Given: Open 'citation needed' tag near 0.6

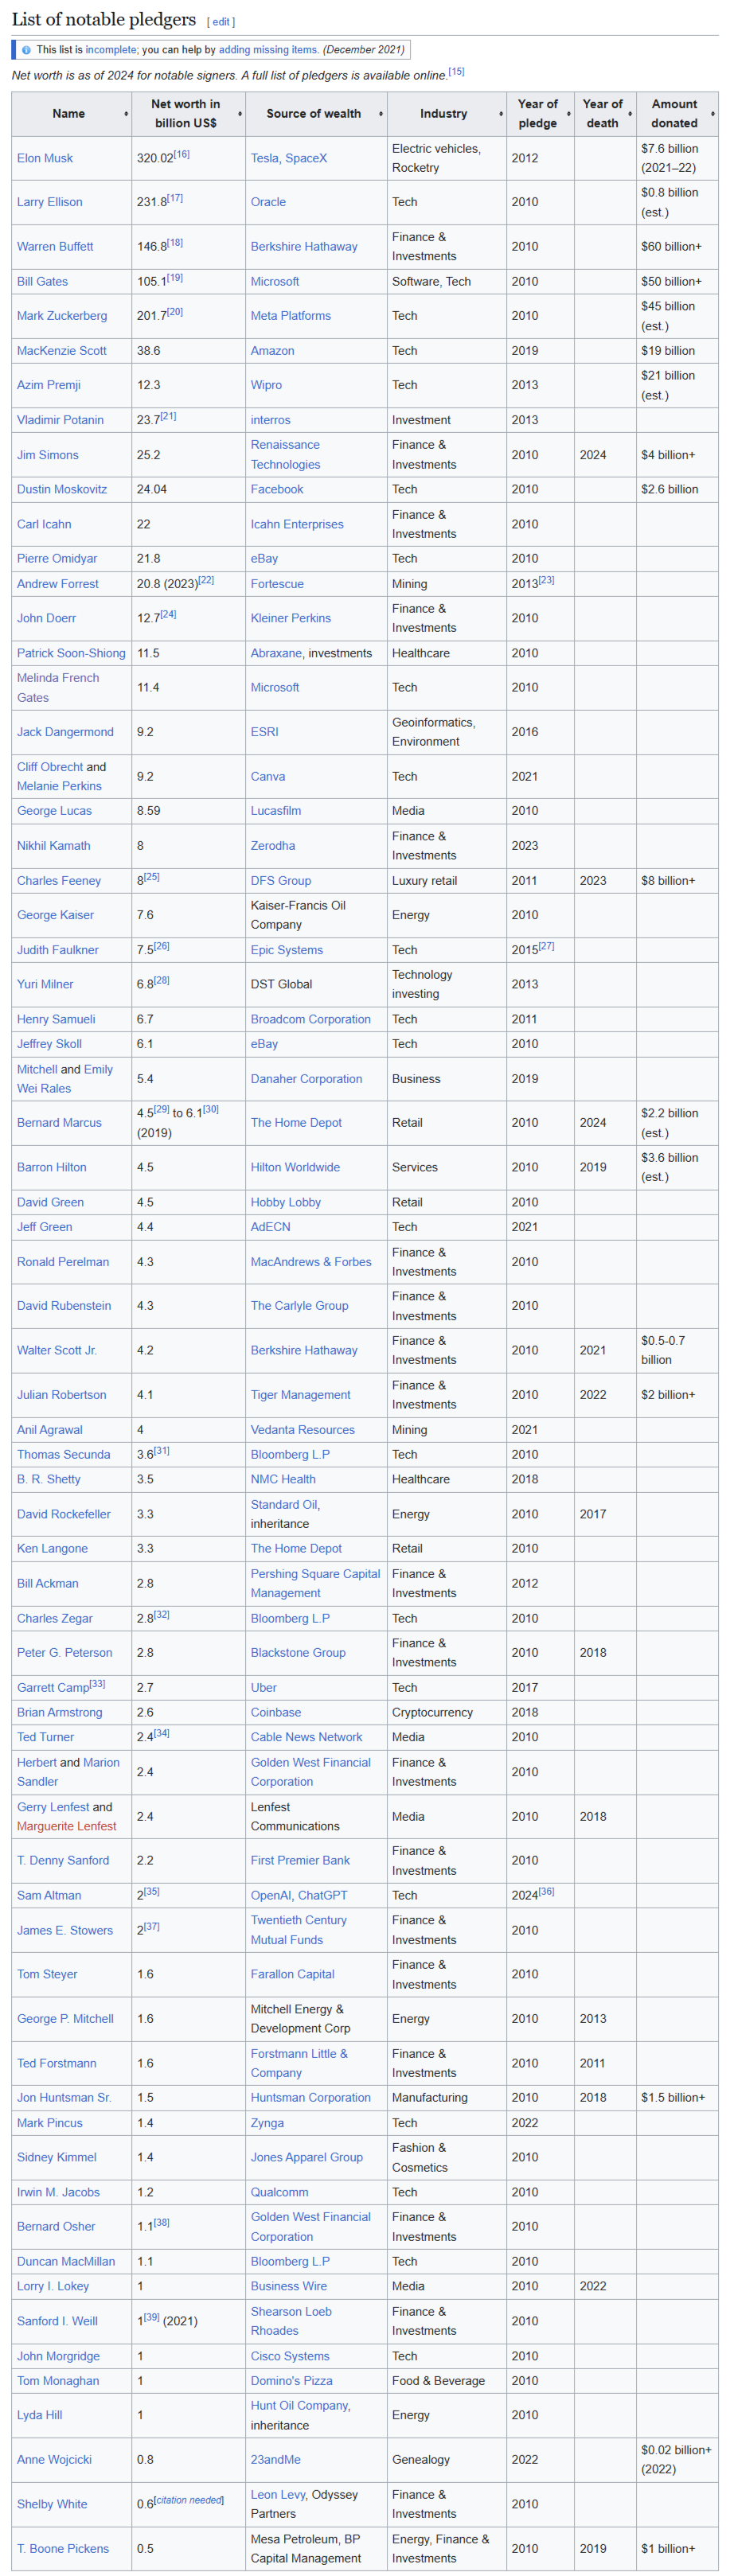Looking at the screenshot, I should (x=189, y=2500).
